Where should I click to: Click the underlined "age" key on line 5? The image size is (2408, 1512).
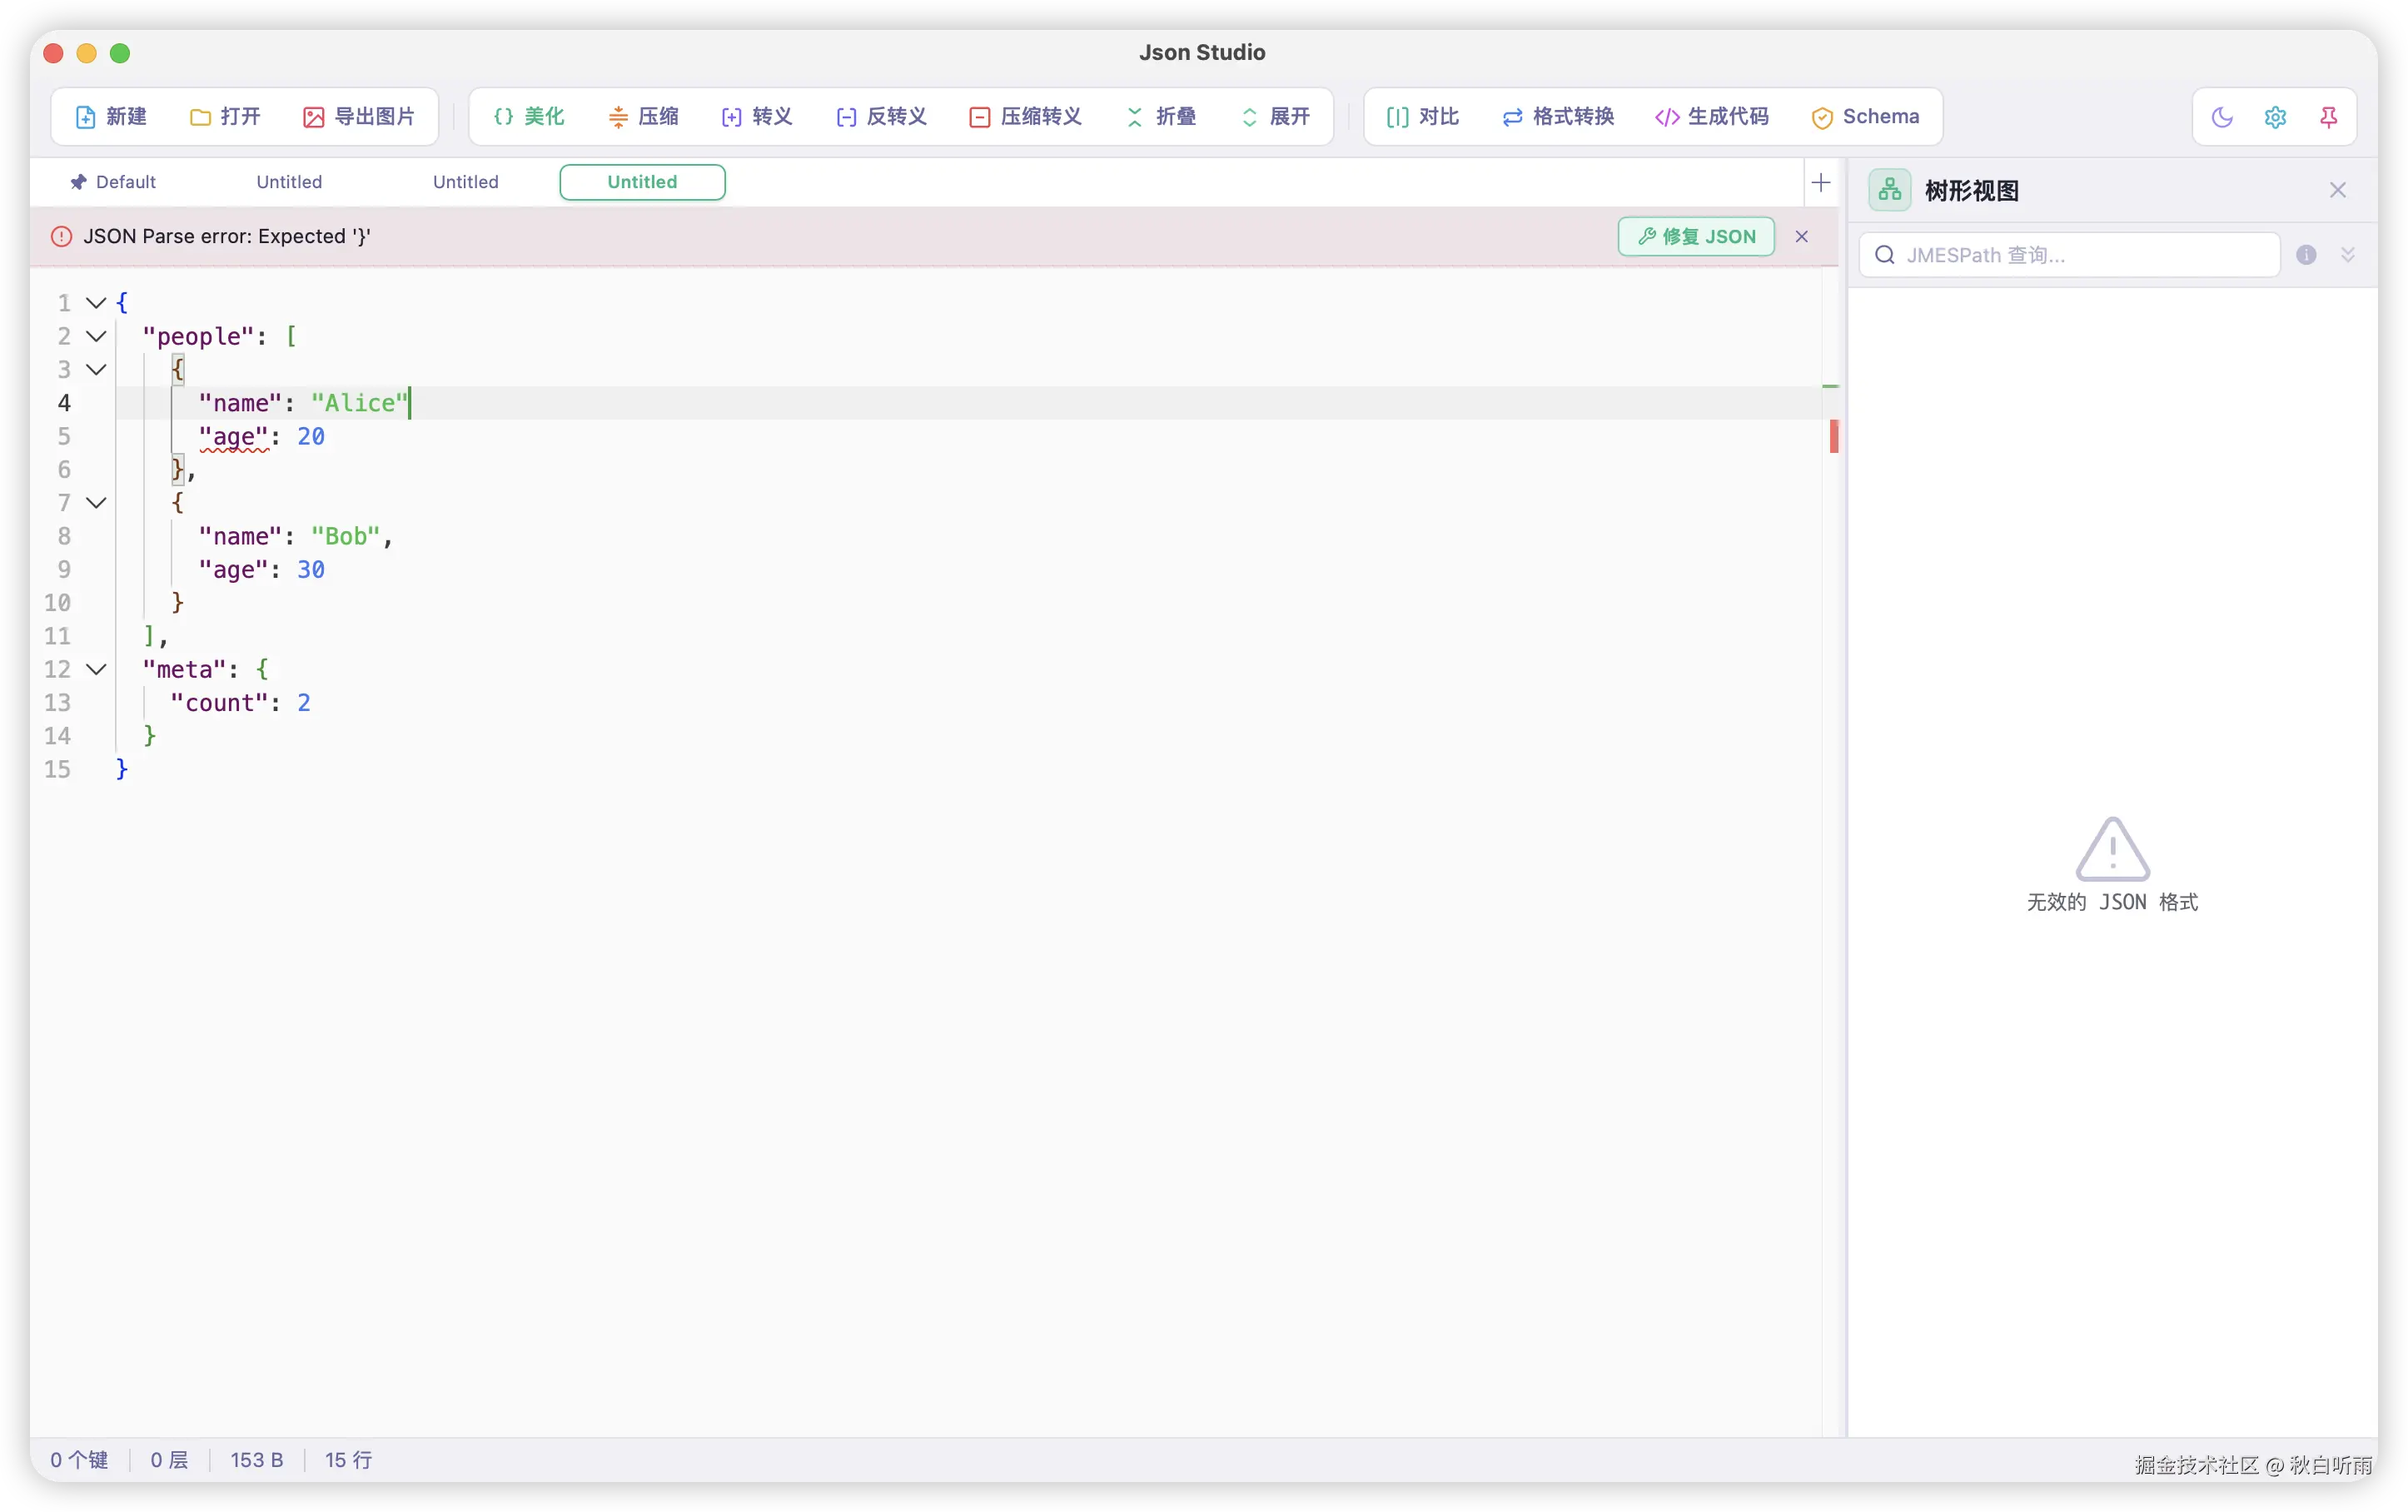click(x=234, y=437)
